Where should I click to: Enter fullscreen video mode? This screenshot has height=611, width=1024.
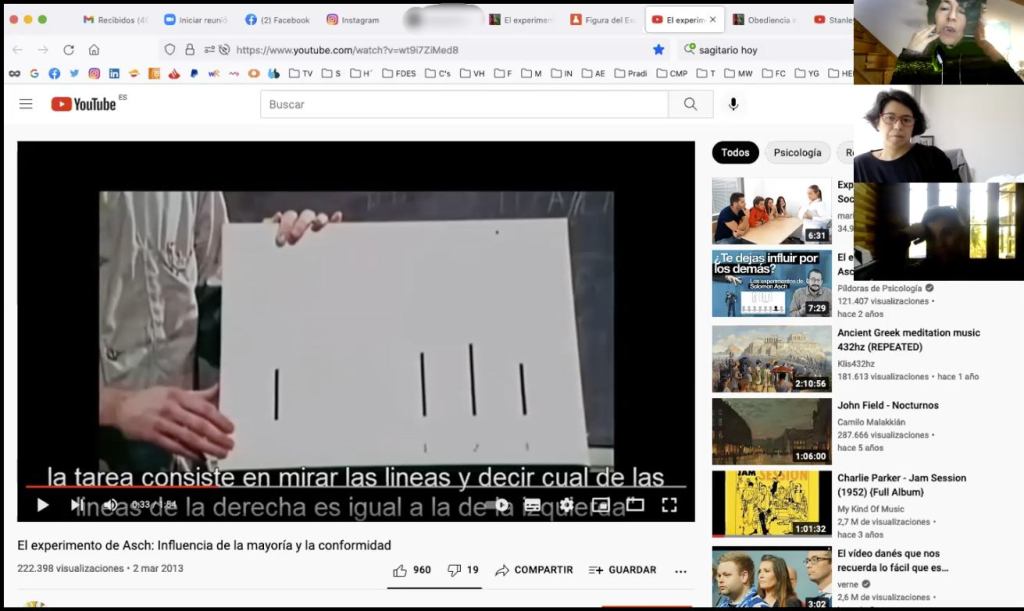(669, 505)
